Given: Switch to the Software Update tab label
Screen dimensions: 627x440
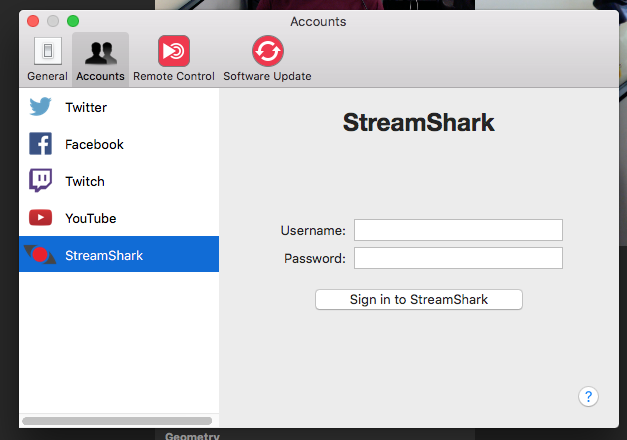Looking at the screenshot, I should click(267, 76).
